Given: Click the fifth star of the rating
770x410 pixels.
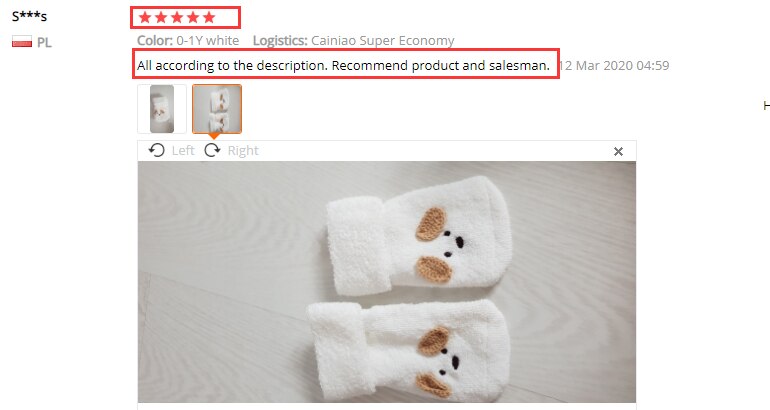Looking at the screenshot, I should pyautogui.click(x=209, y=18).
